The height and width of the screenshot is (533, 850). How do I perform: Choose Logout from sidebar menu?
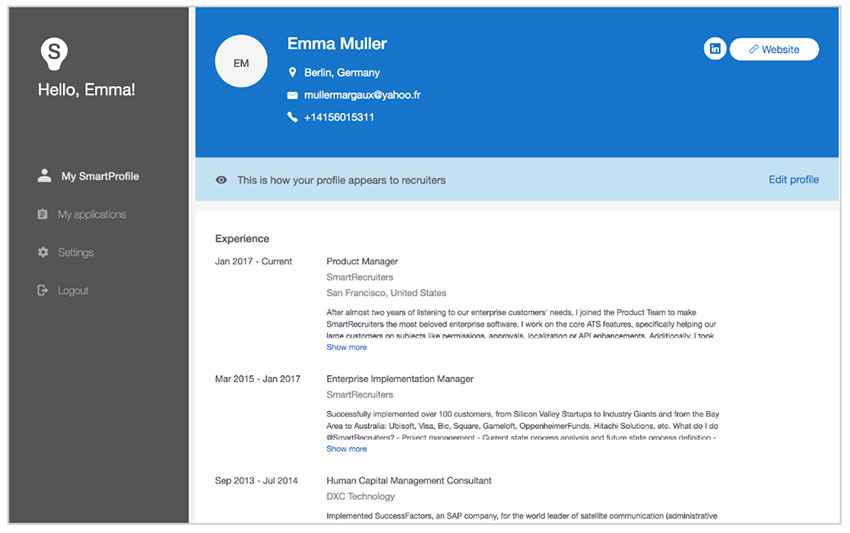[x=73, y=291]
